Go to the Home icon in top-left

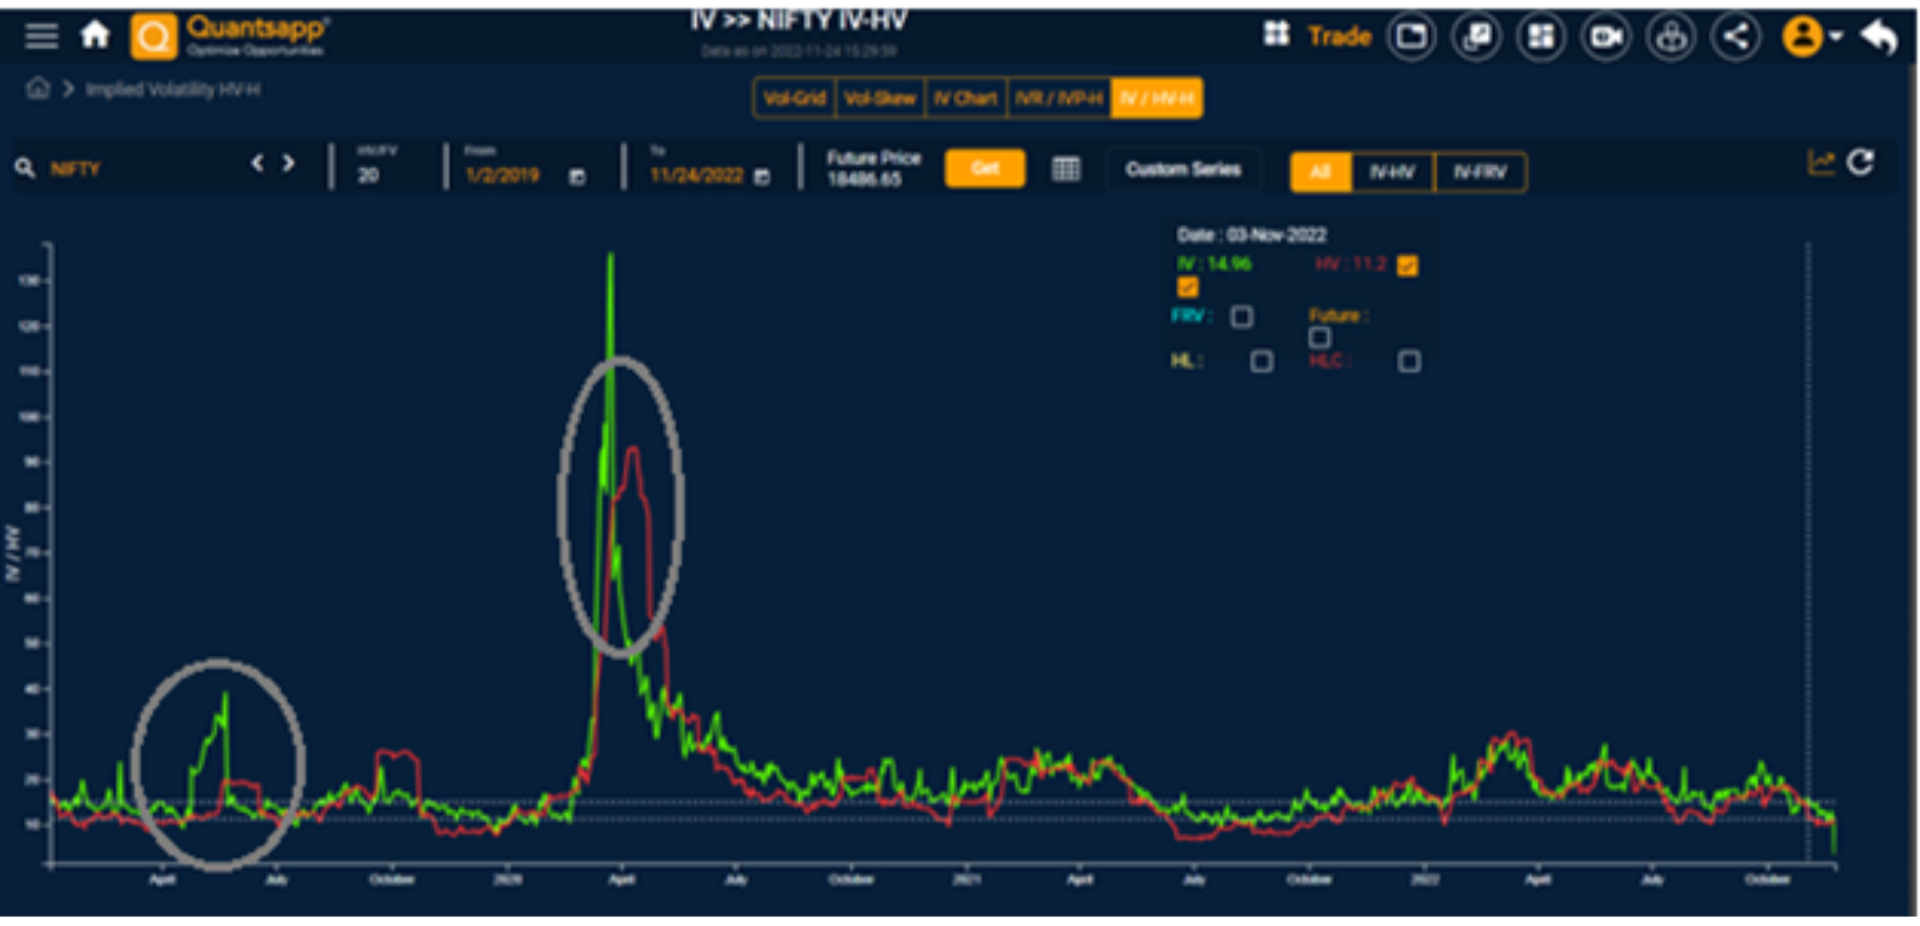tap(96, 36)
